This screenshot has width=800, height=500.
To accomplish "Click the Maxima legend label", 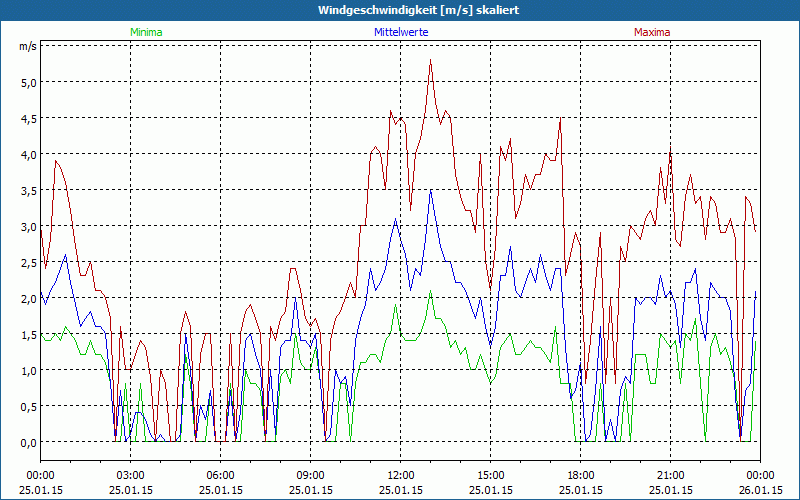I will point(652,32).
